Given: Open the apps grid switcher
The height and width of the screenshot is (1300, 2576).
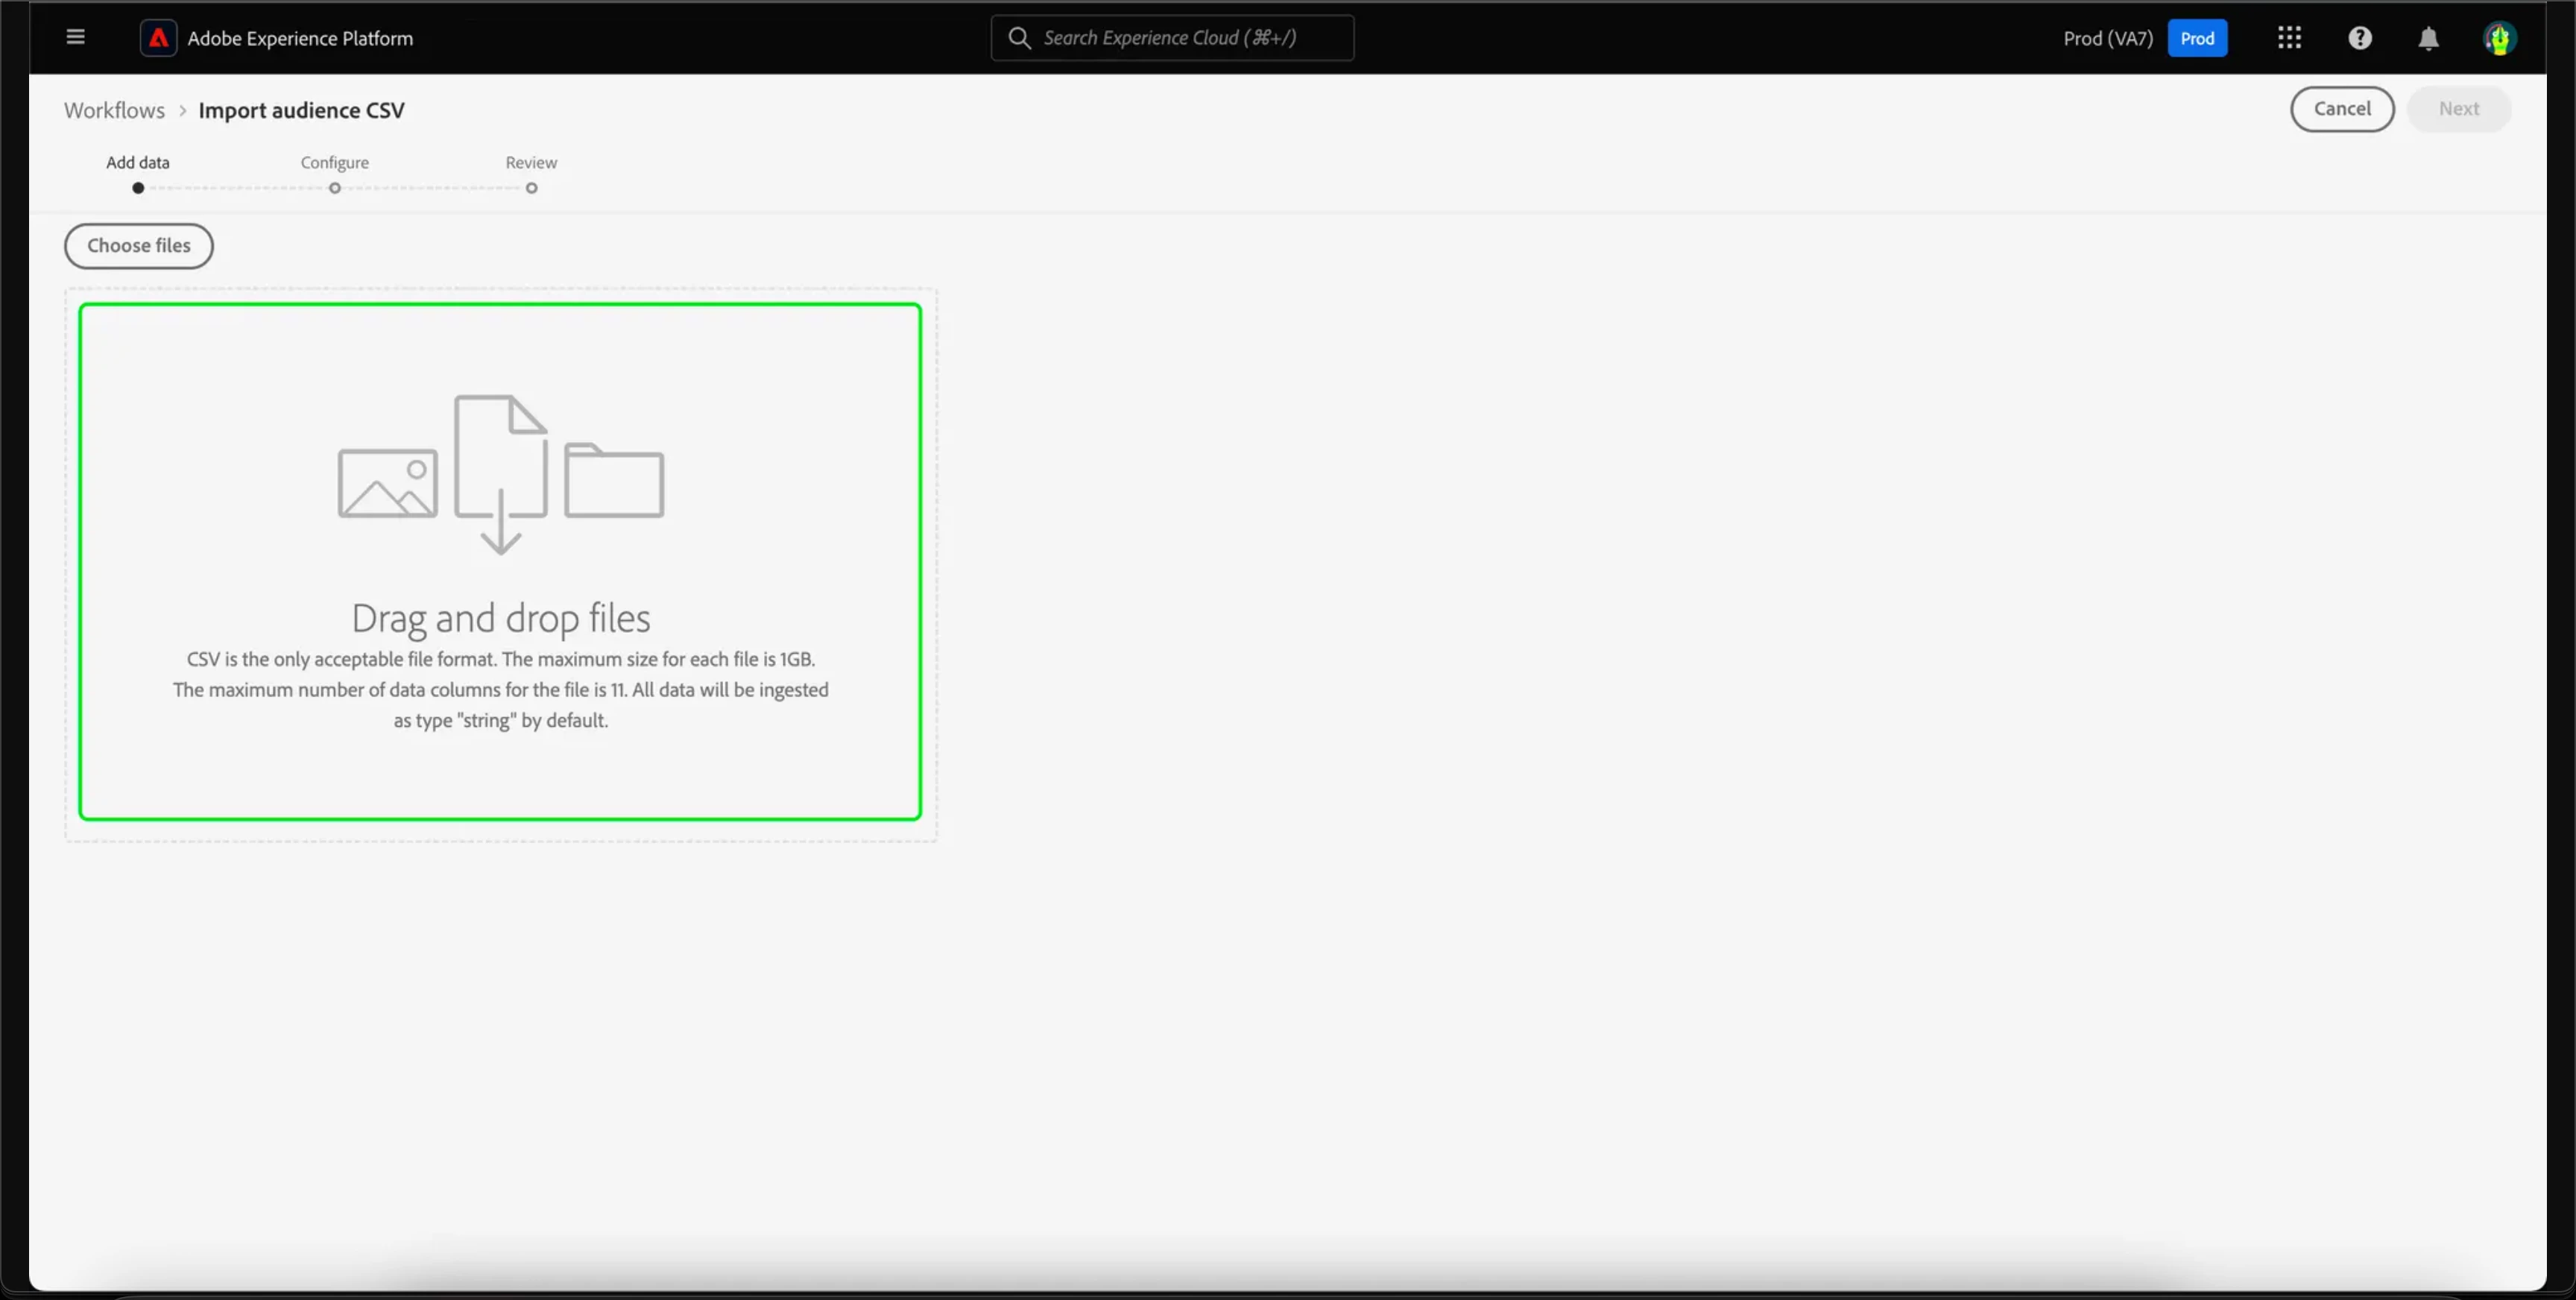Looking at the screenshot, I should (2289, 38).
